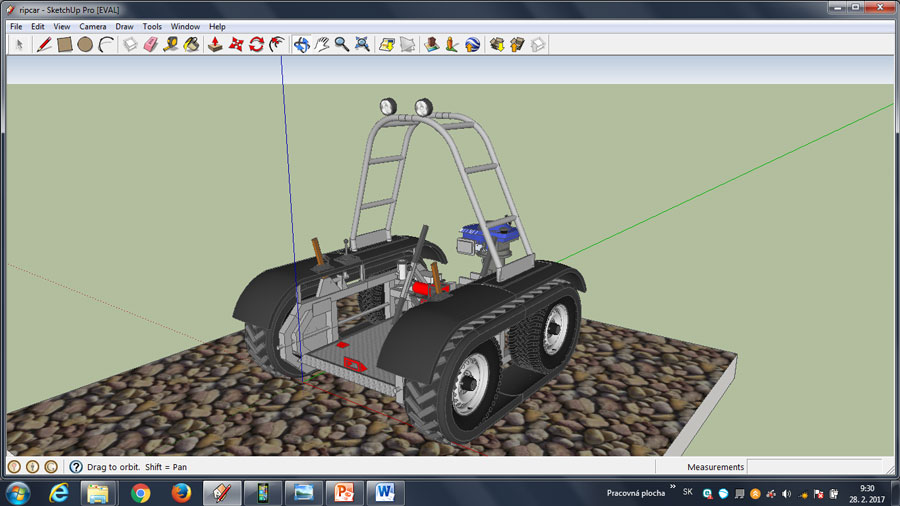The height and width of the screenshot is (506, 900).
Task: Activate the Orbit camera tool
Action: tap(301, 44)
